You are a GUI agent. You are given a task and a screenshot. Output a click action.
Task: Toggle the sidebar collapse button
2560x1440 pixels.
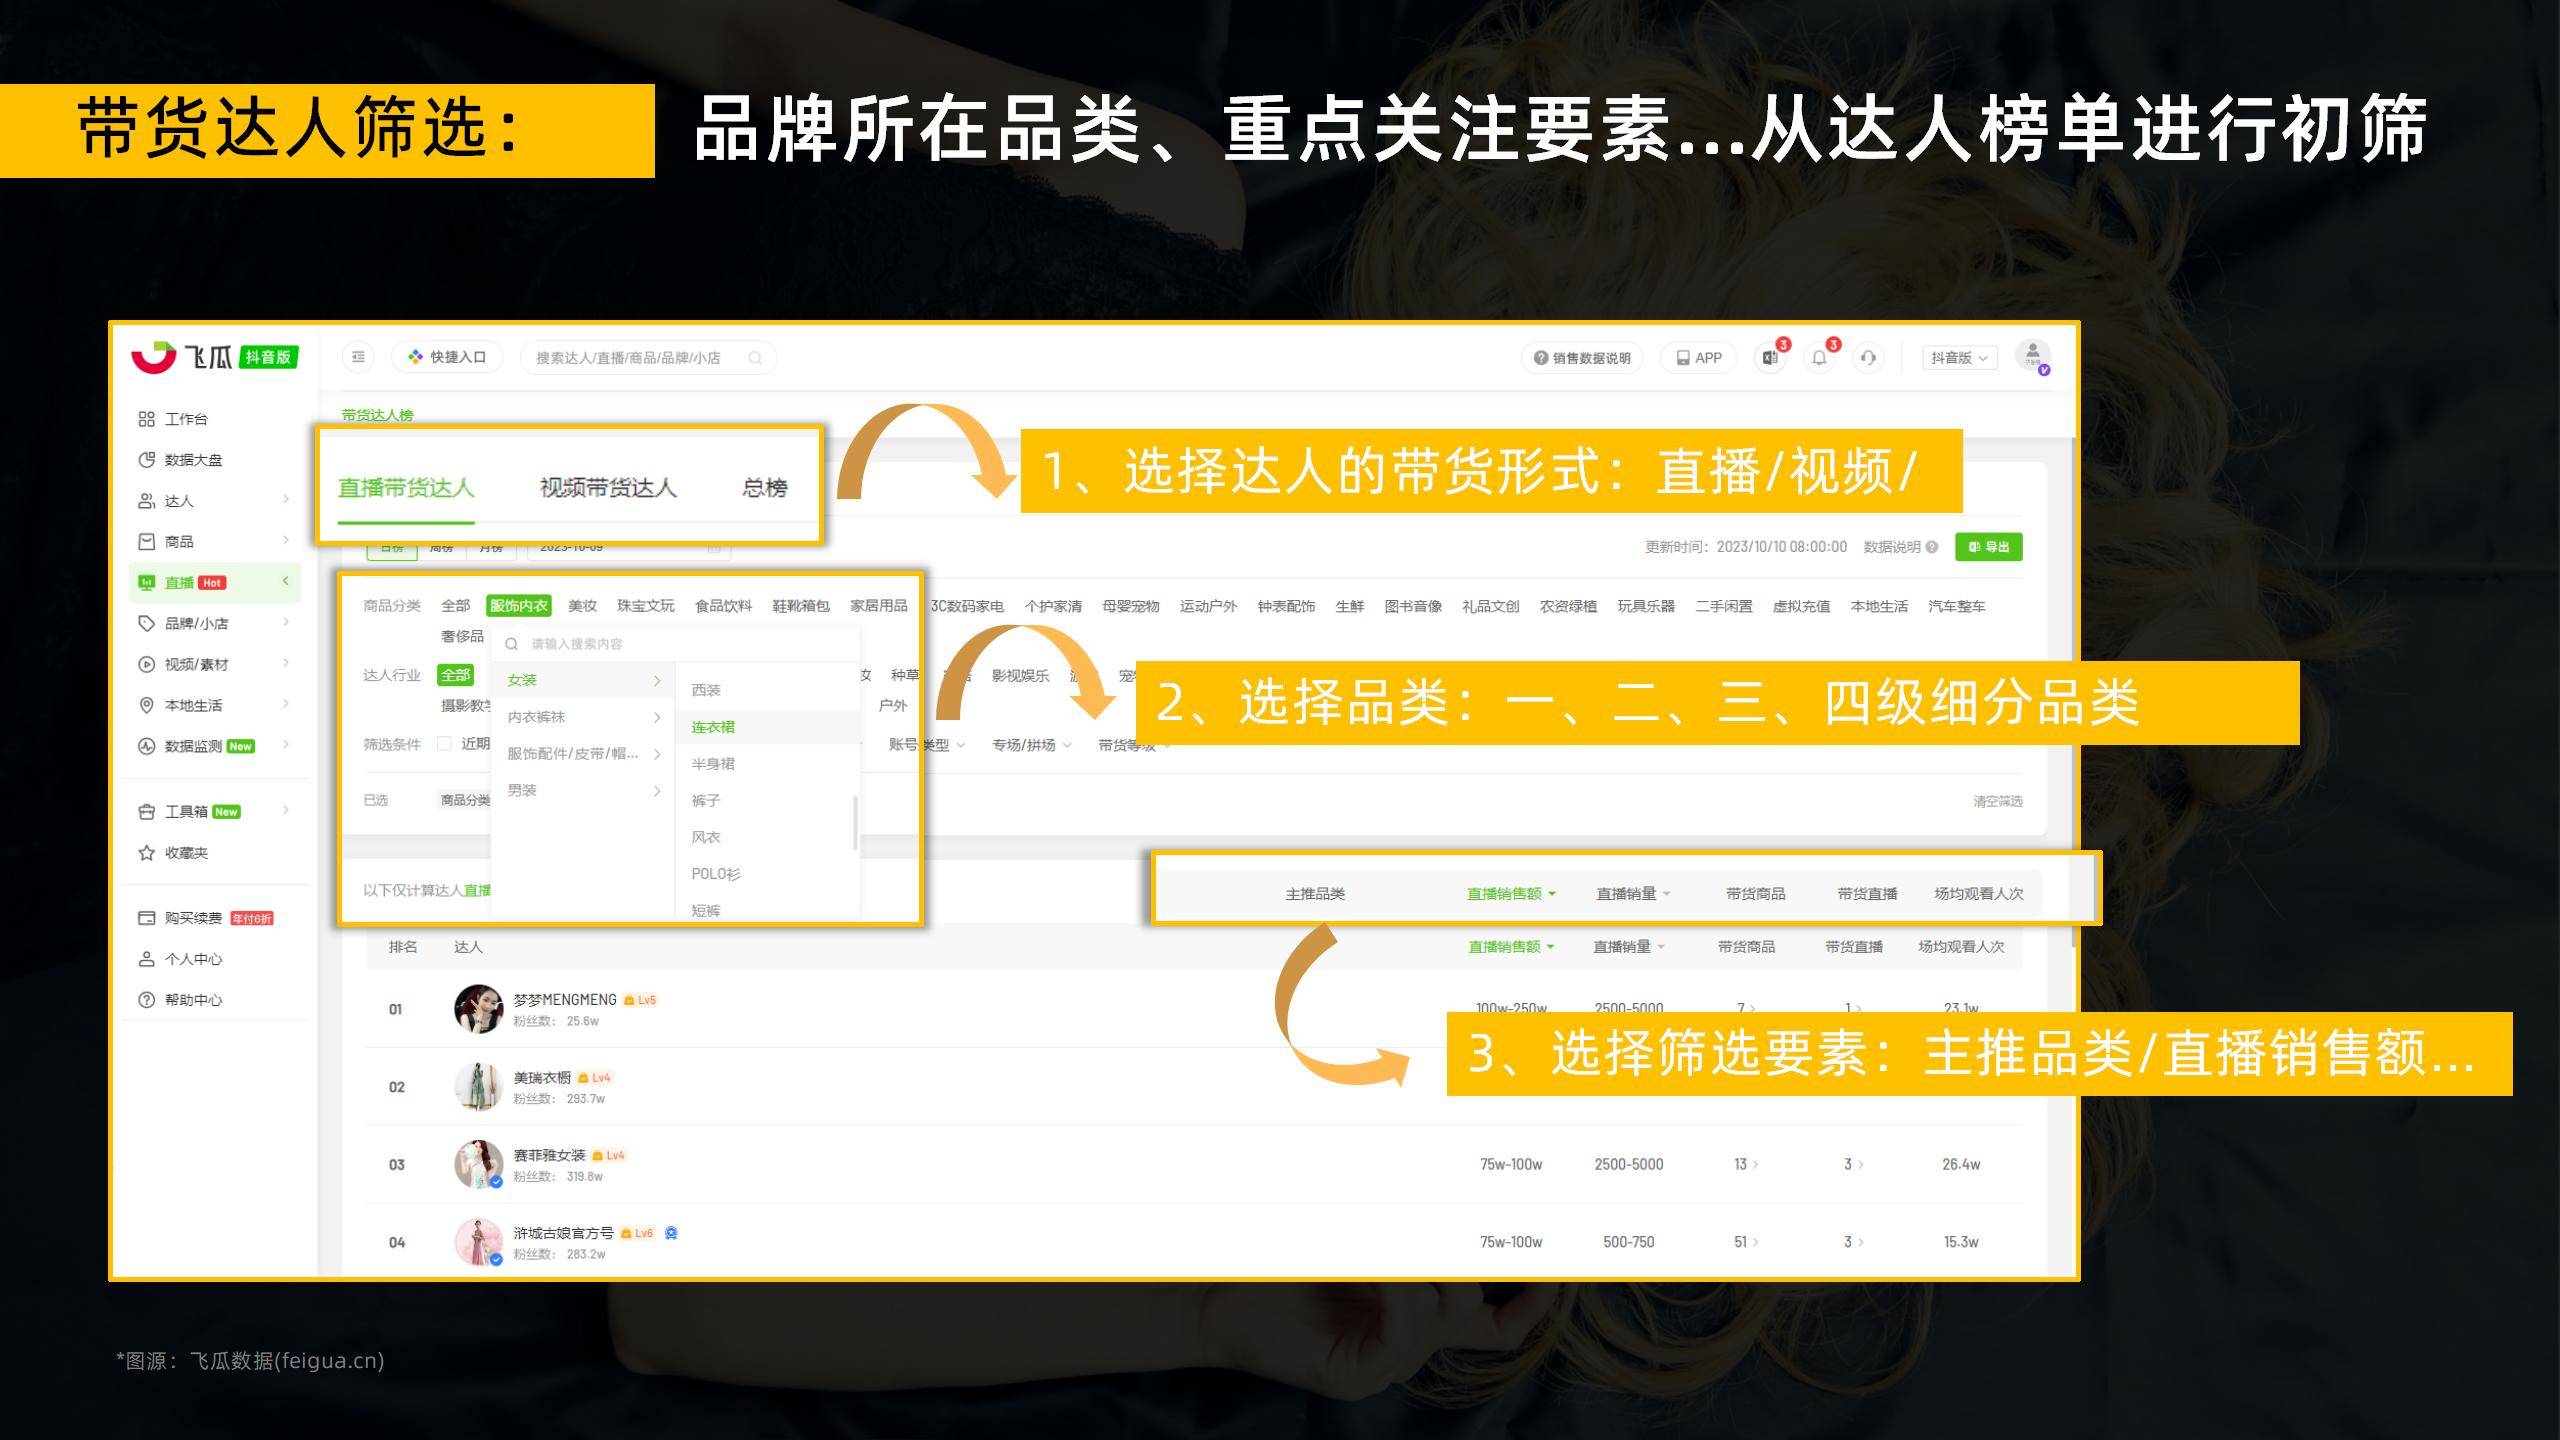tap(357, 357)
